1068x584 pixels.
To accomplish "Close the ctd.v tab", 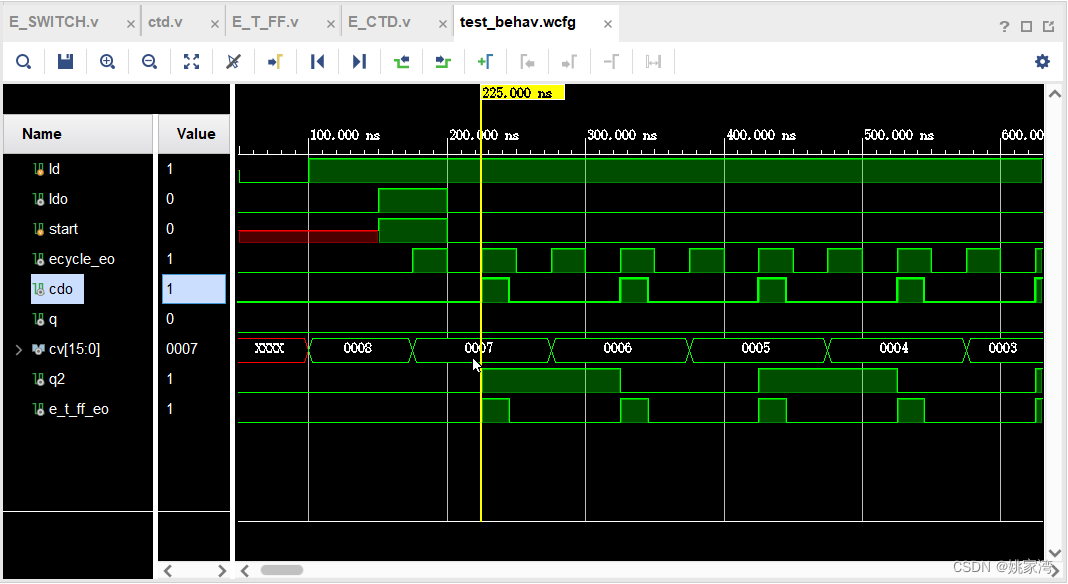I will pyautogui.click(x=214, y=23).
